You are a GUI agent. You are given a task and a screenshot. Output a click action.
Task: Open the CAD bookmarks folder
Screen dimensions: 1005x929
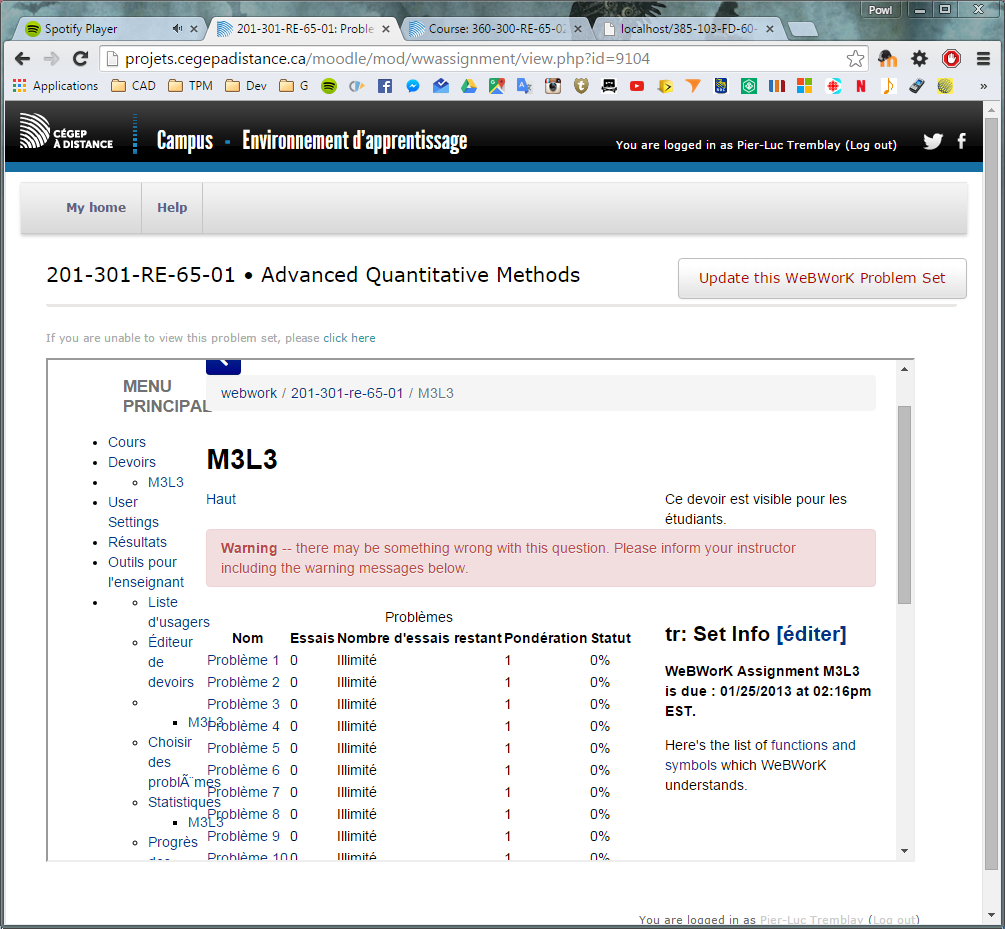pos(133,86)
